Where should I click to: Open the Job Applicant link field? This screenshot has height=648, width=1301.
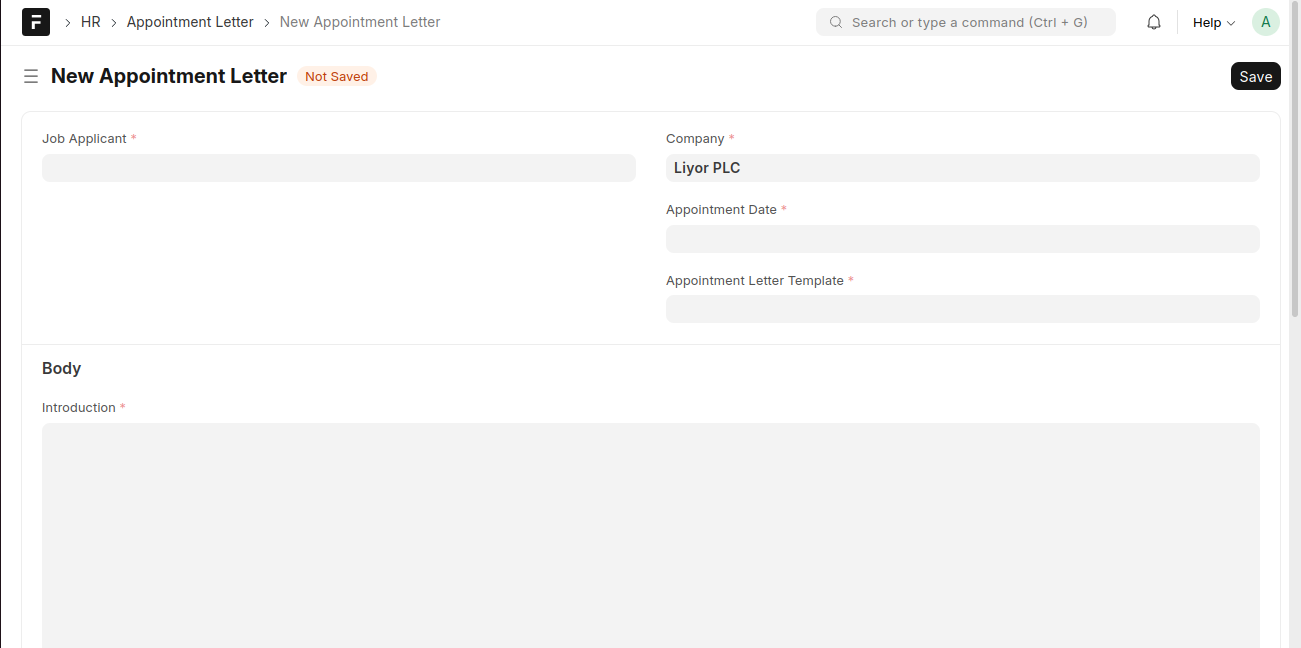[x=338, y=168]
